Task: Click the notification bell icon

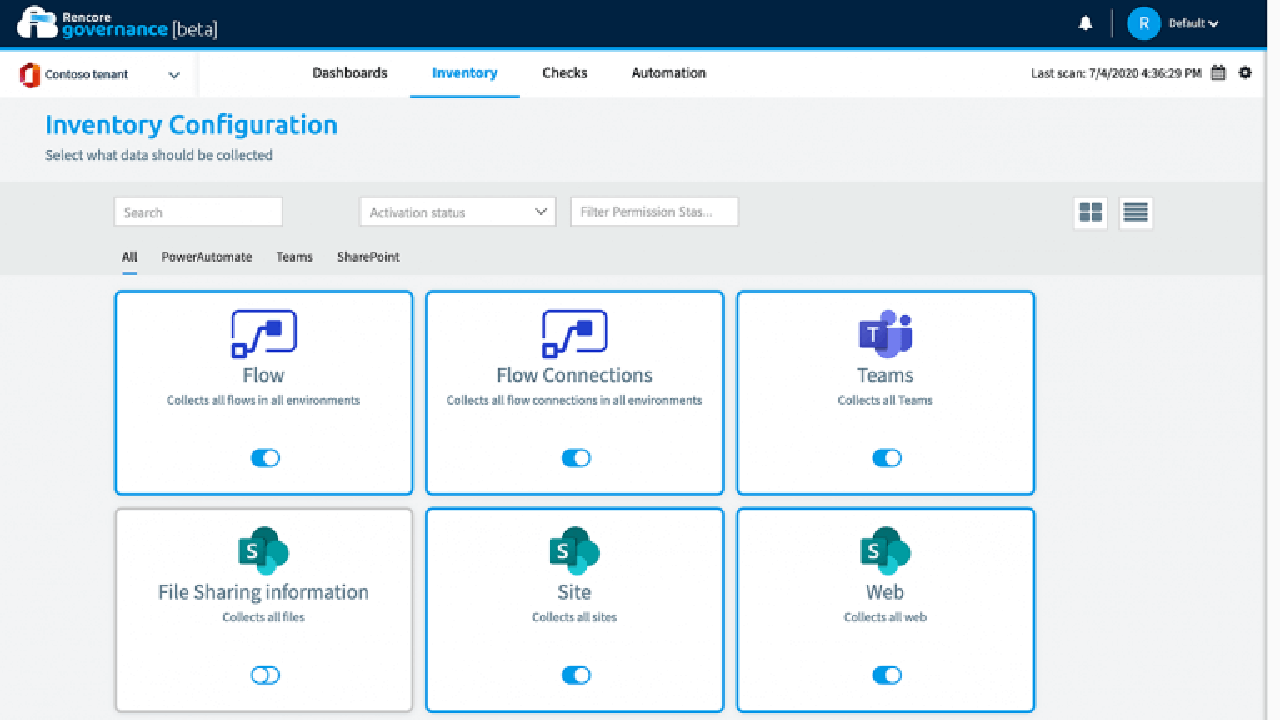Action: click(1085, 24)
